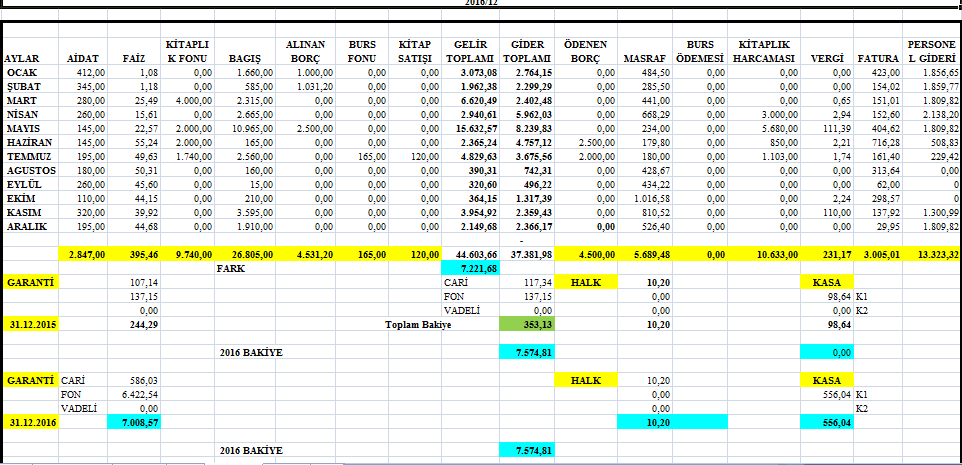962x465 pixels.
Task: Click the 111,39 vergi cell
Action: [x=827, y=129]
